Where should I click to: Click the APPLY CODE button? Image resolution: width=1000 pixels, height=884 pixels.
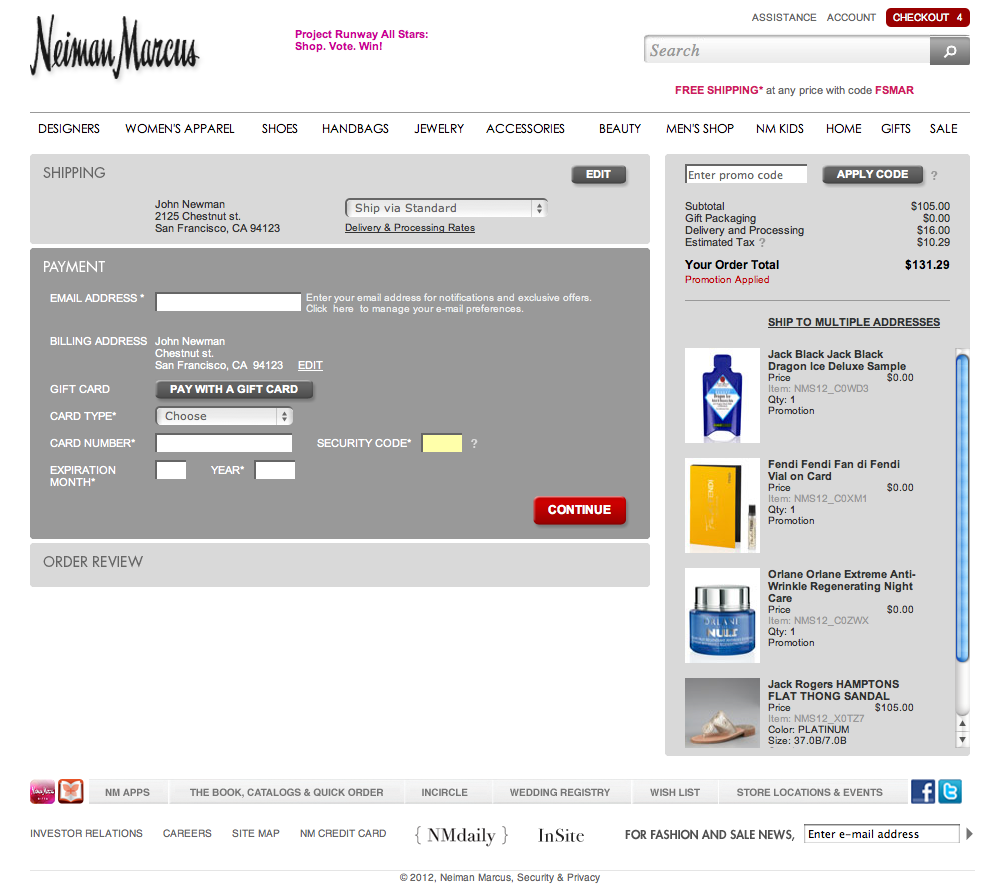click(x=872, y=174)
